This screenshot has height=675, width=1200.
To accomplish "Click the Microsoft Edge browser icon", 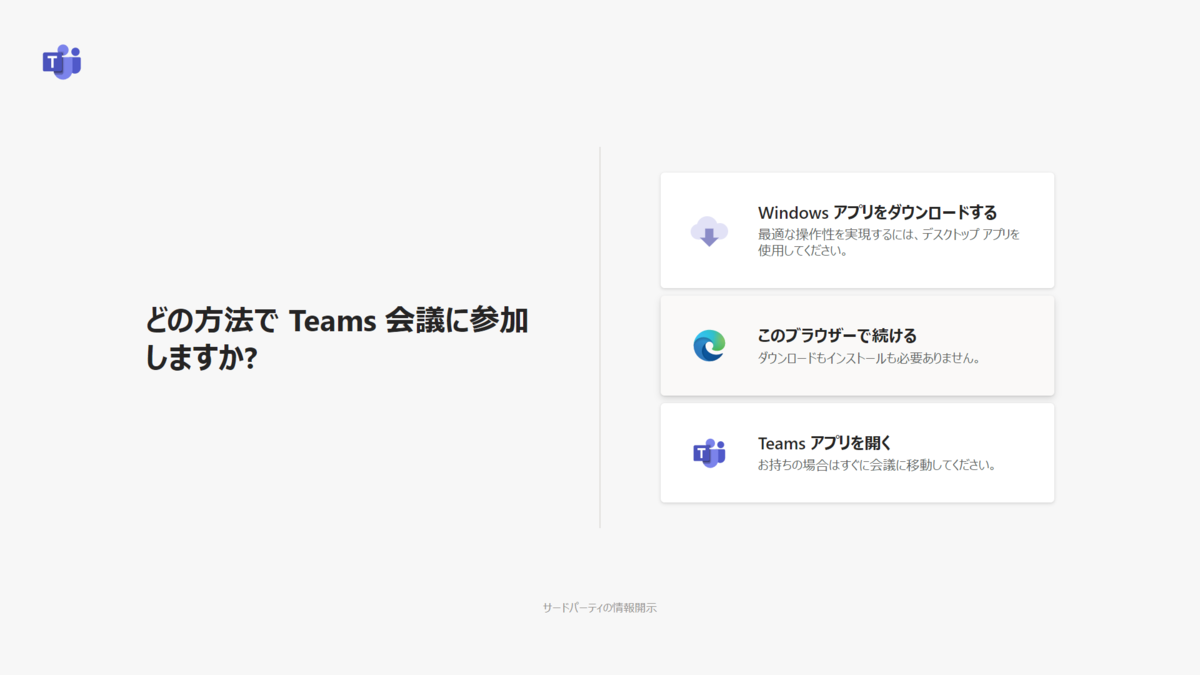I will (709, 346).
